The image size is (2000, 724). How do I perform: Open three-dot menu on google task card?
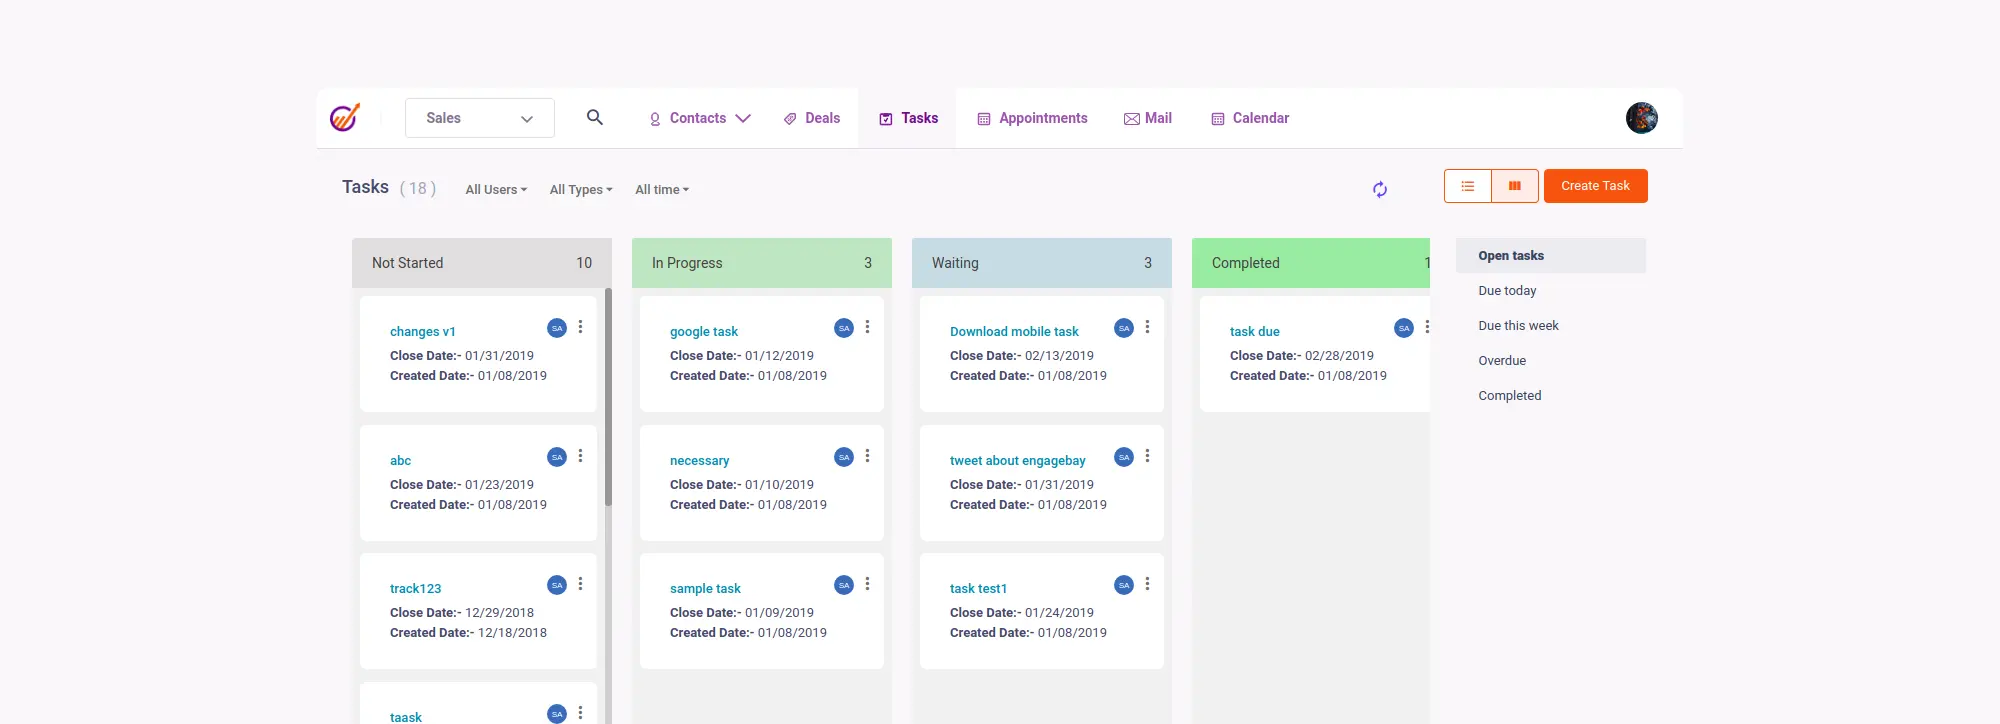[x=867, y=327]
